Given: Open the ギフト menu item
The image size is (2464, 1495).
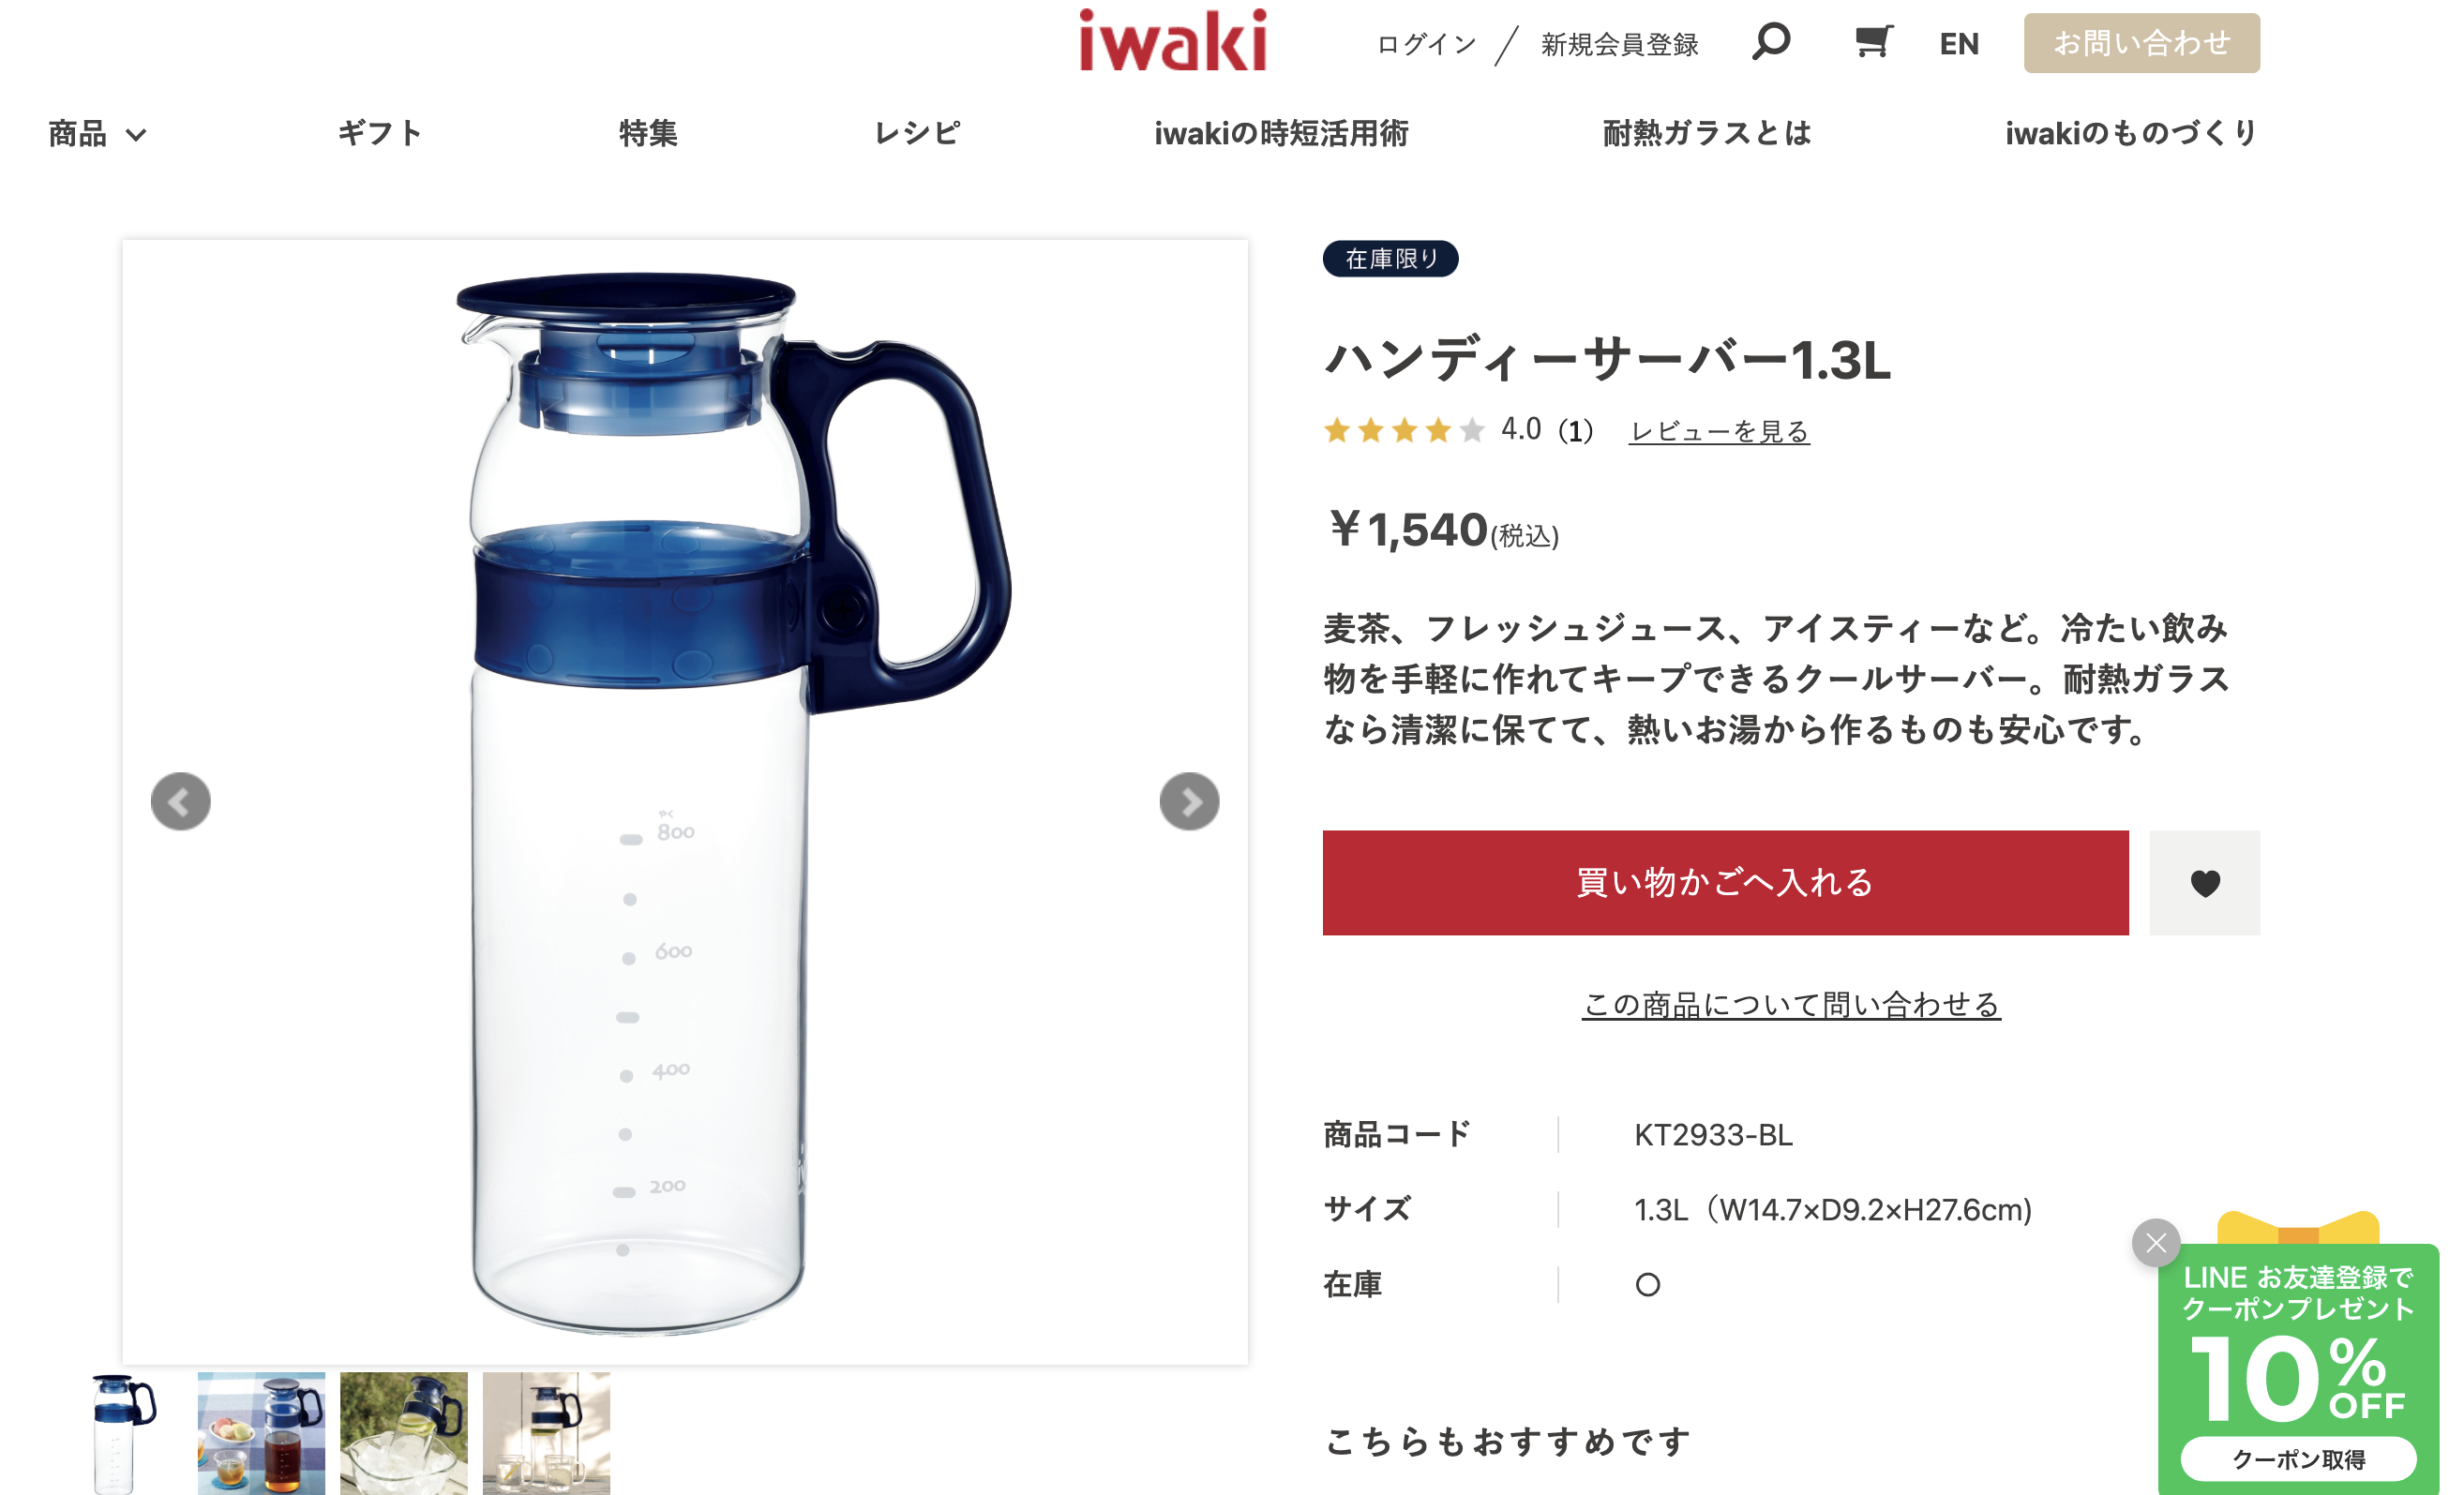Looking at the screenshot, I should 379,132.
